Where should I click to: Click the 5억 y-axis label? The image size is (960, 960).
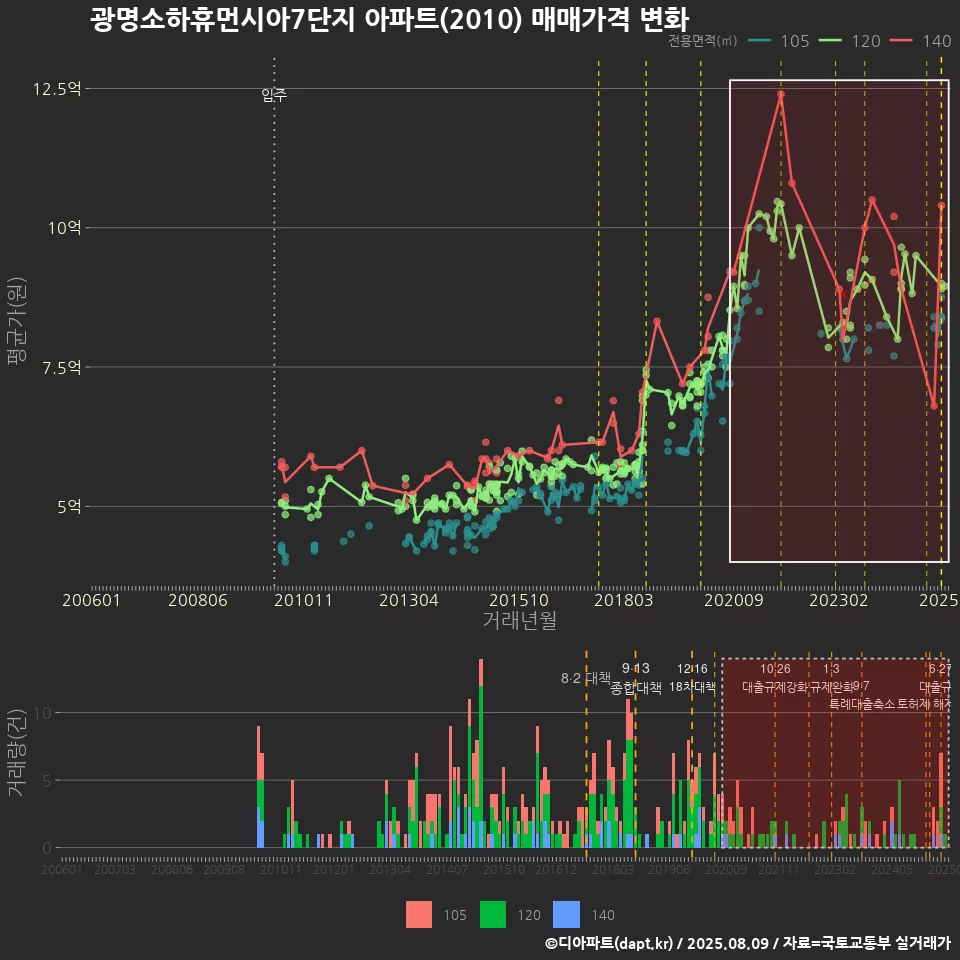(x=69, y=507)
